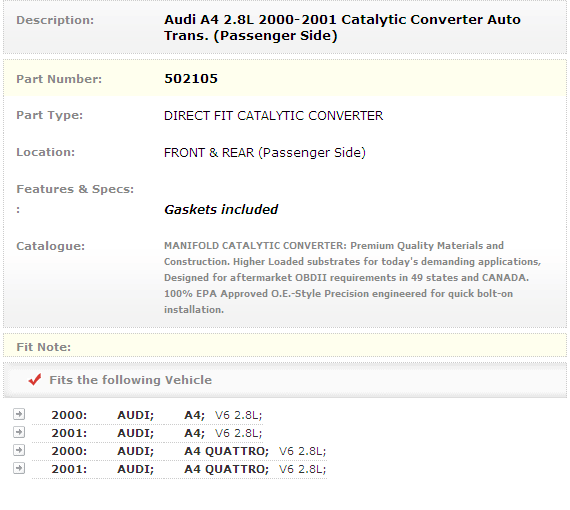Click the Part Type label
This screenshot has width=570, height=510.
[49, 115]
